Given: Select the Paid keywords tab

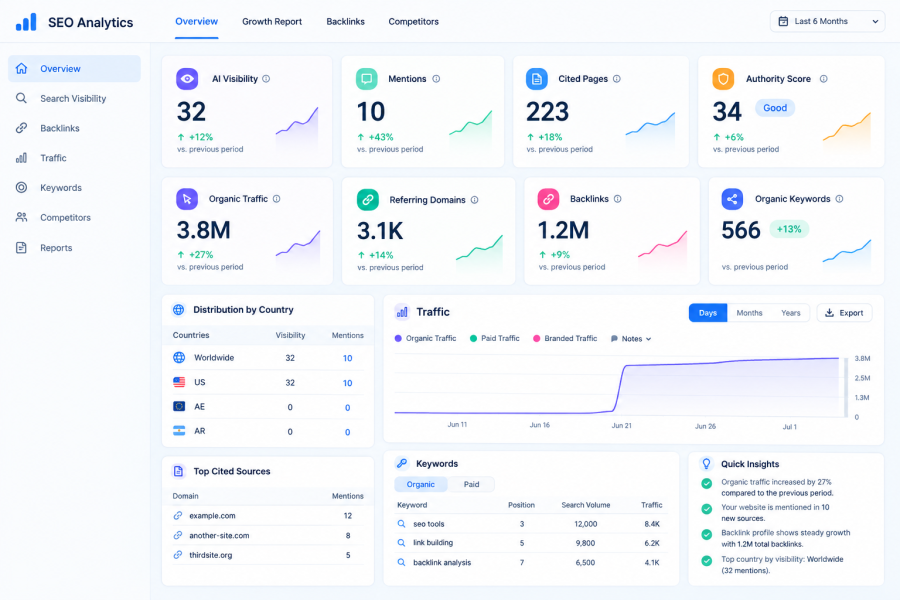Looking at the screenshot, I should coord(471,485).
